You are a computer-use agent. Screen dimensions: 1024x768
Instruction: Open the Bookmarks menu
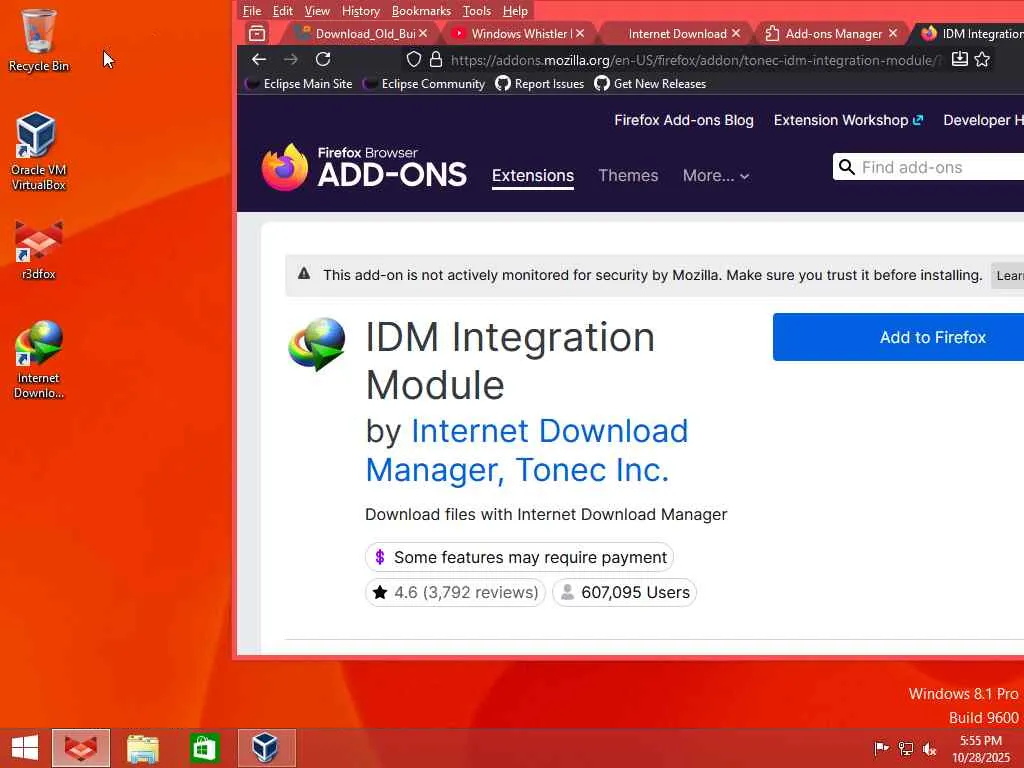click(x=421, y=10)
